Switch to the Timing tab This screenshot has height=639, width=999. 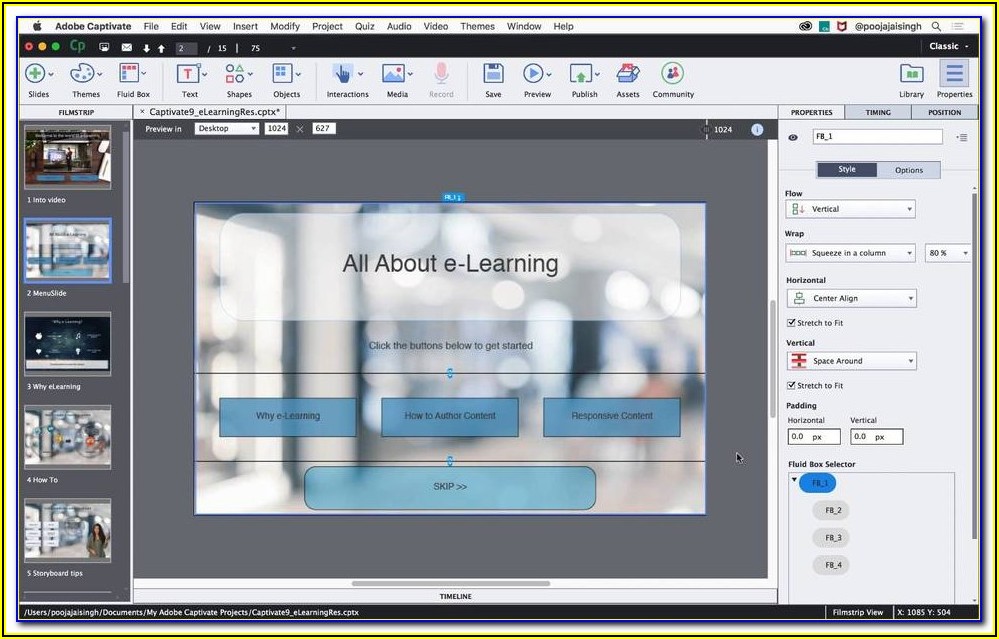coord(878,113)
